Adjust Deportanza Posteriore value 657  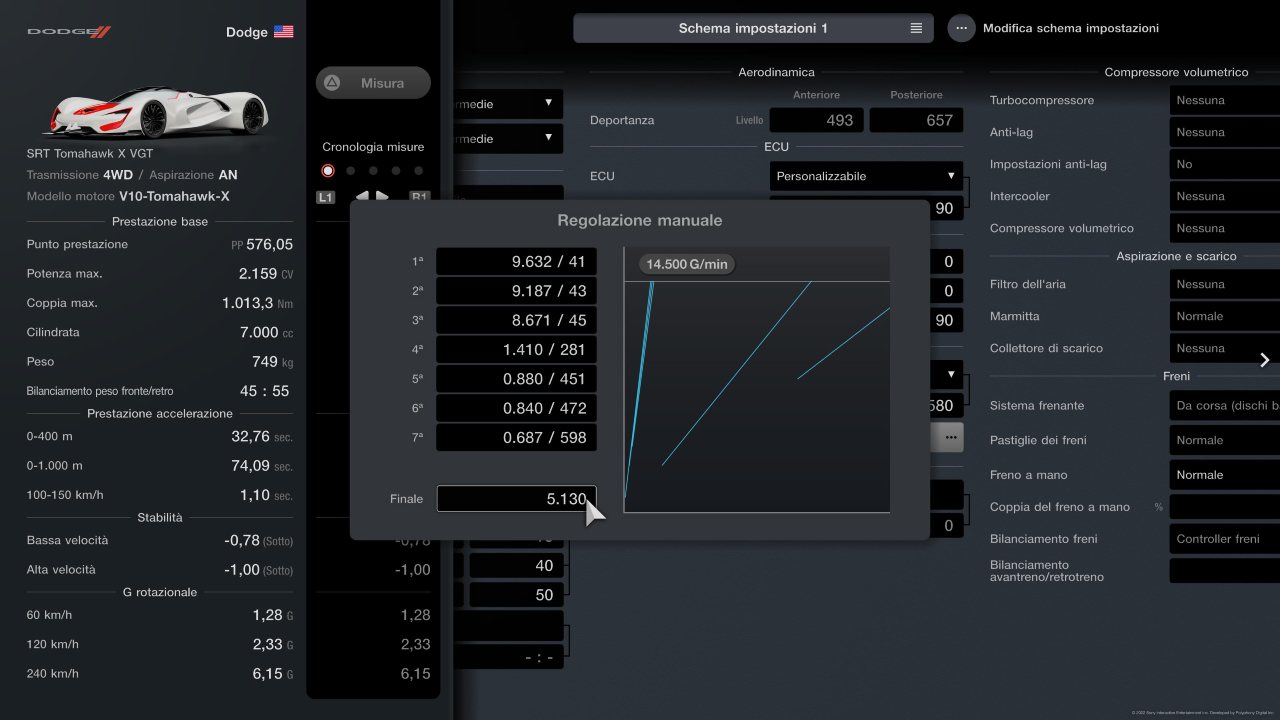coord(916,120)
